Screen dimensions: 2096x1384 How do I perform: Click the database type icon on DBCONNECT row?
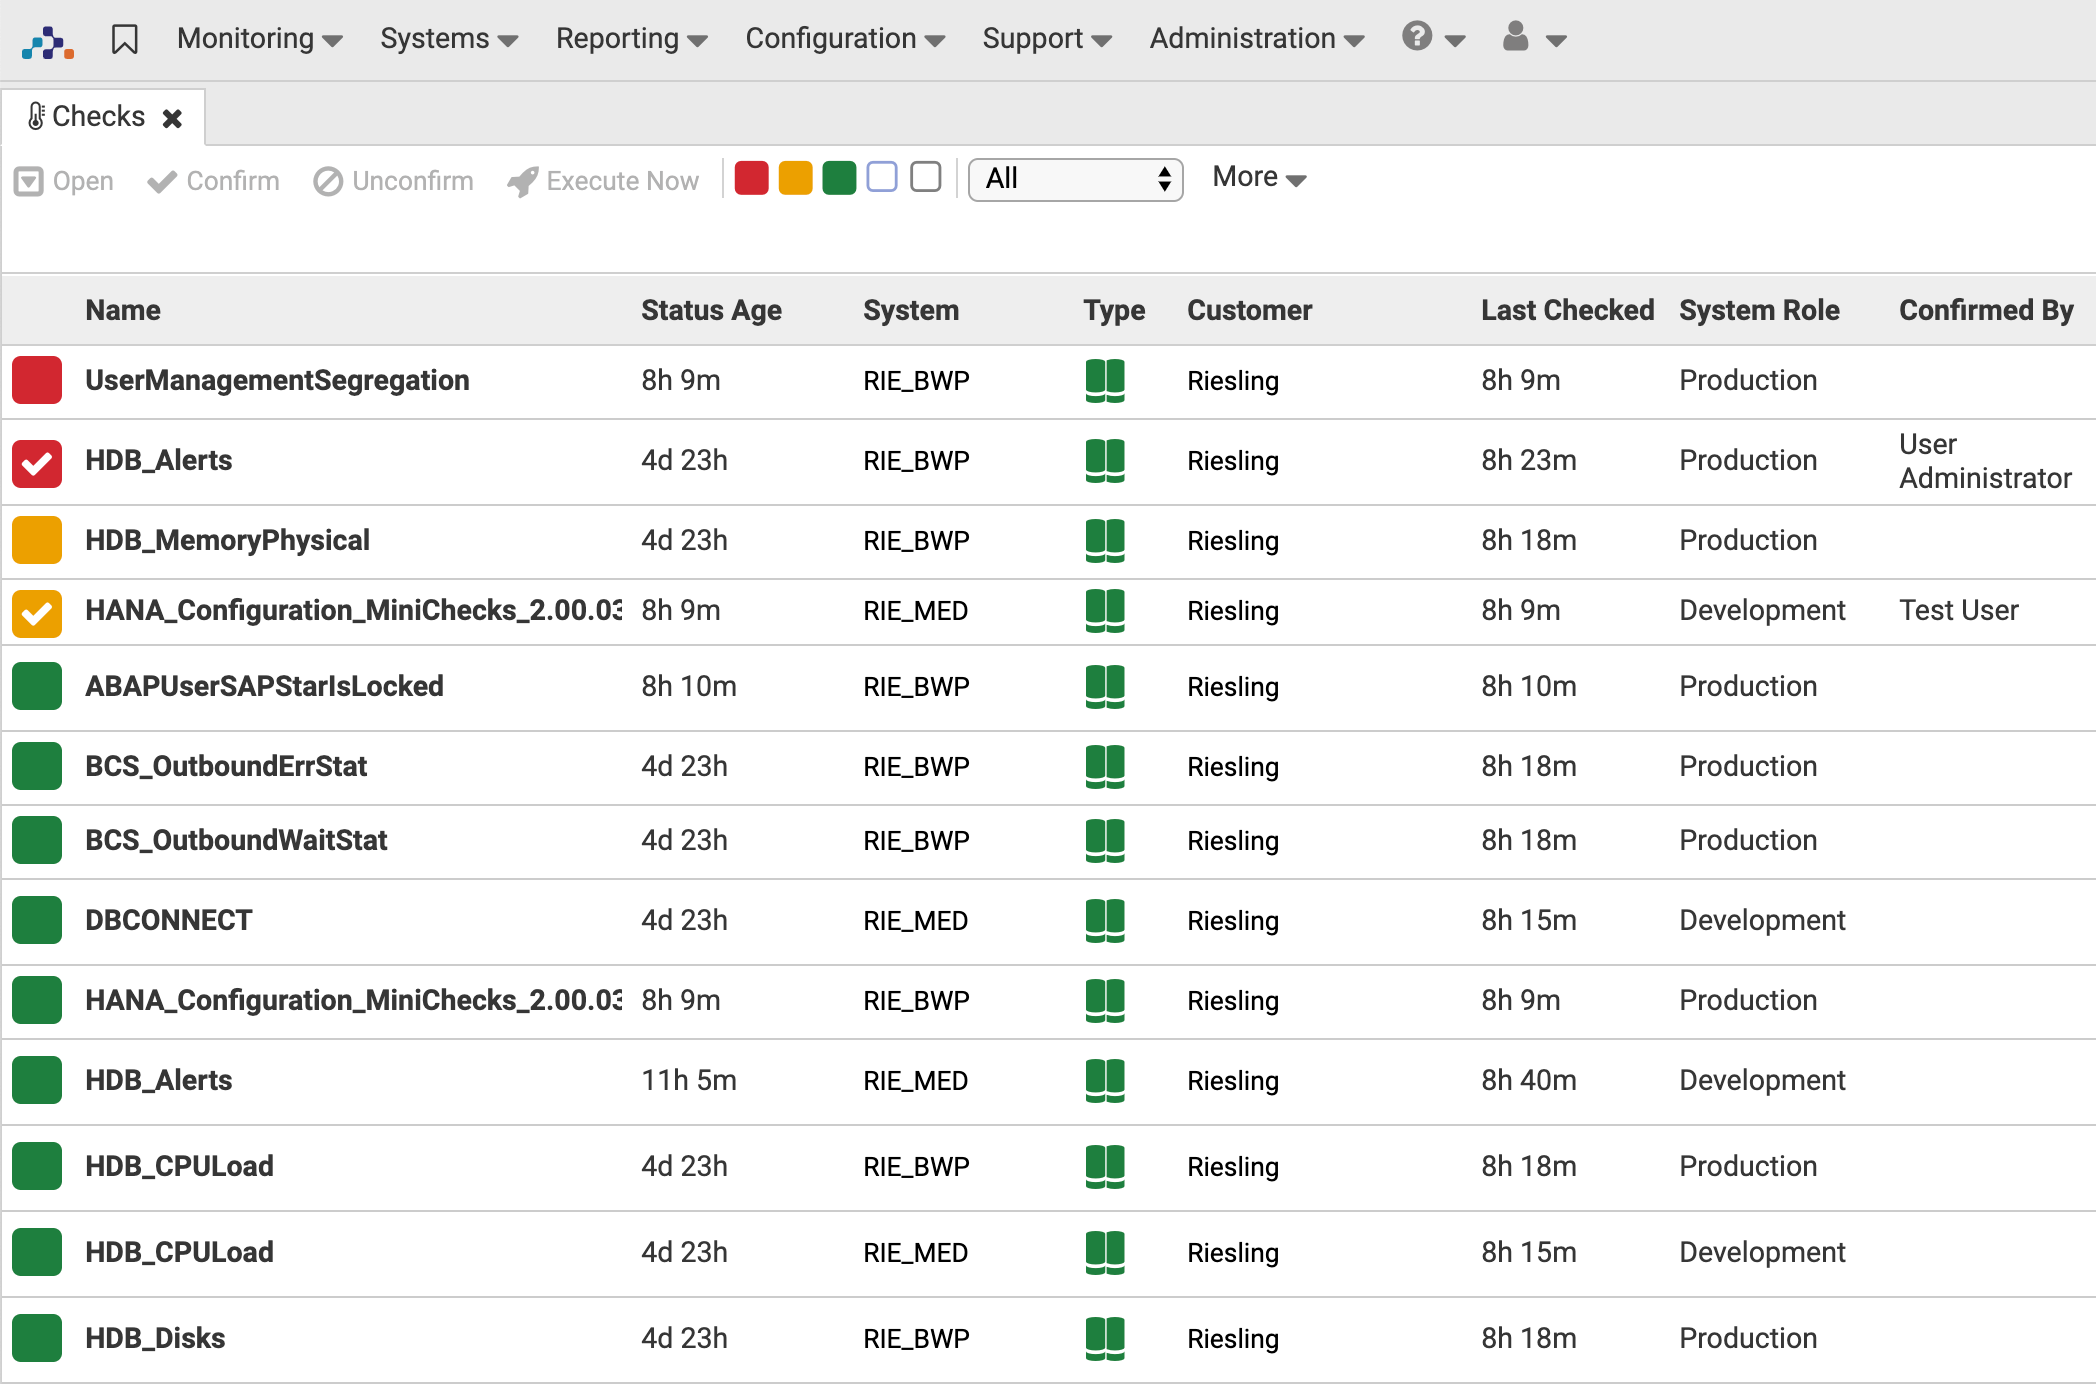point(1105,920)
